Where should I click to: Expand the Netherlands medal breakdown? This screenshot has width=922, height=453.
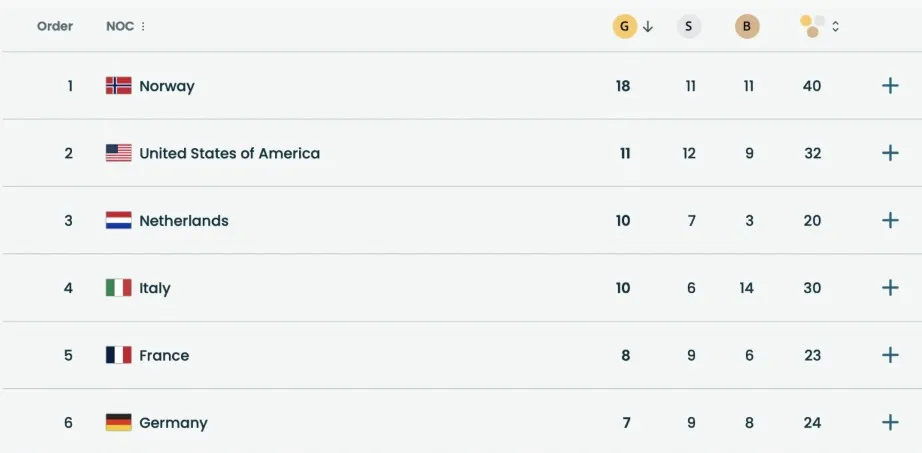890,221
